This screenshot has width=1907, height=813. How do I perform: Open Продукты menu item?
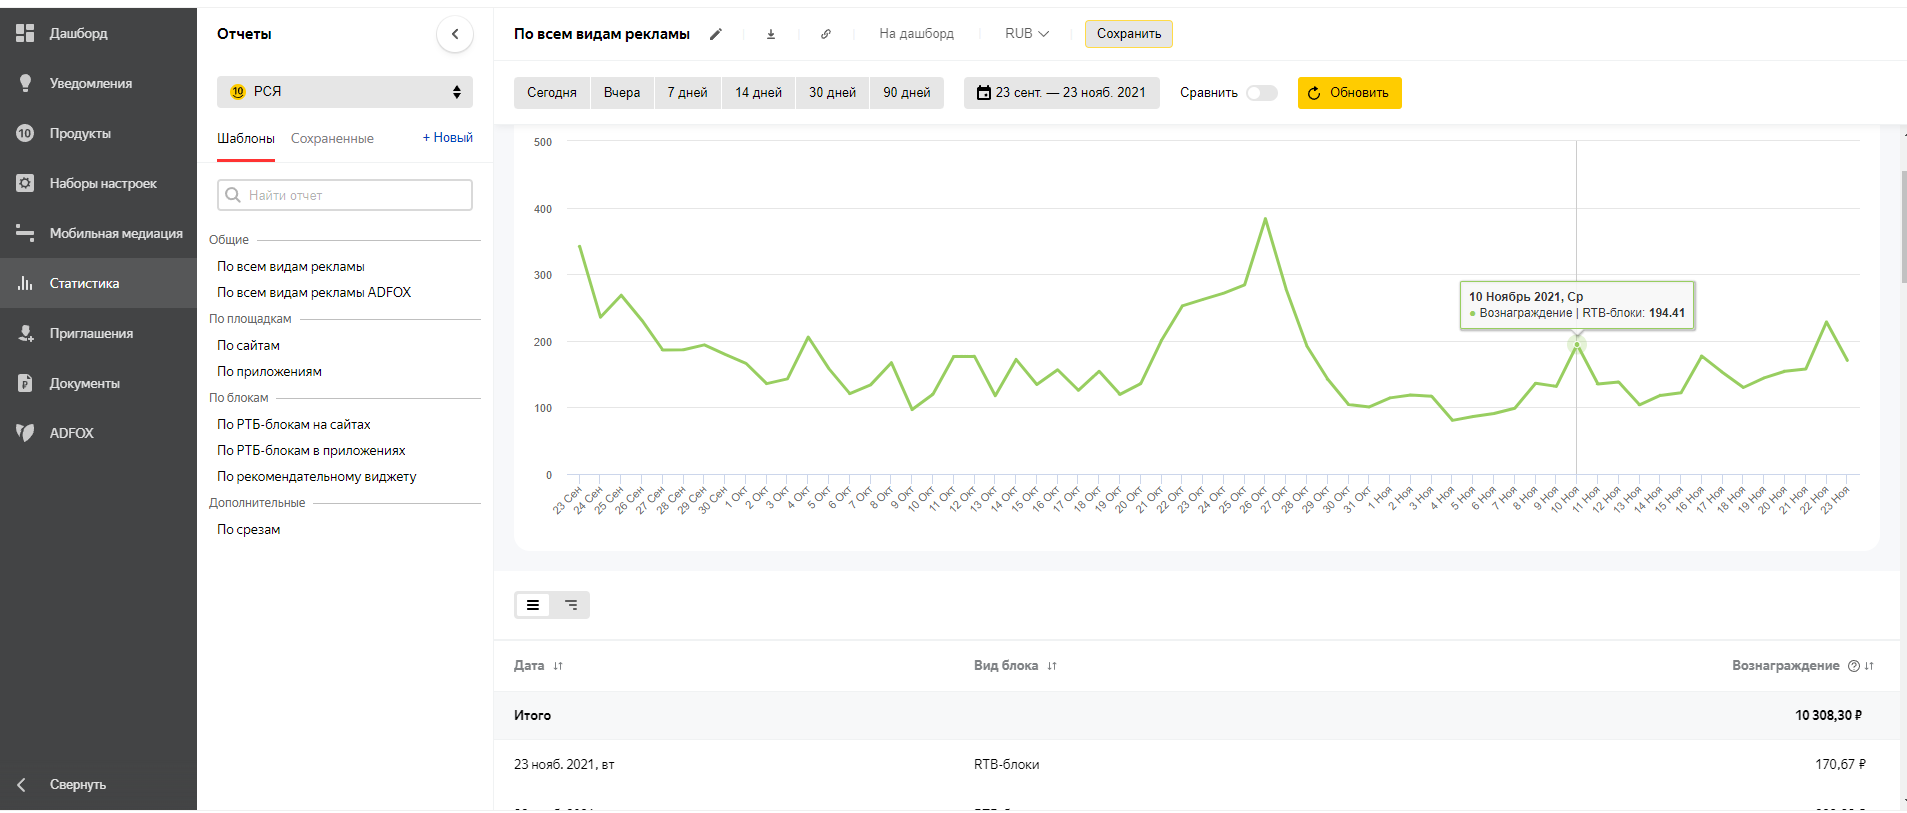click(x=80, y=134)
